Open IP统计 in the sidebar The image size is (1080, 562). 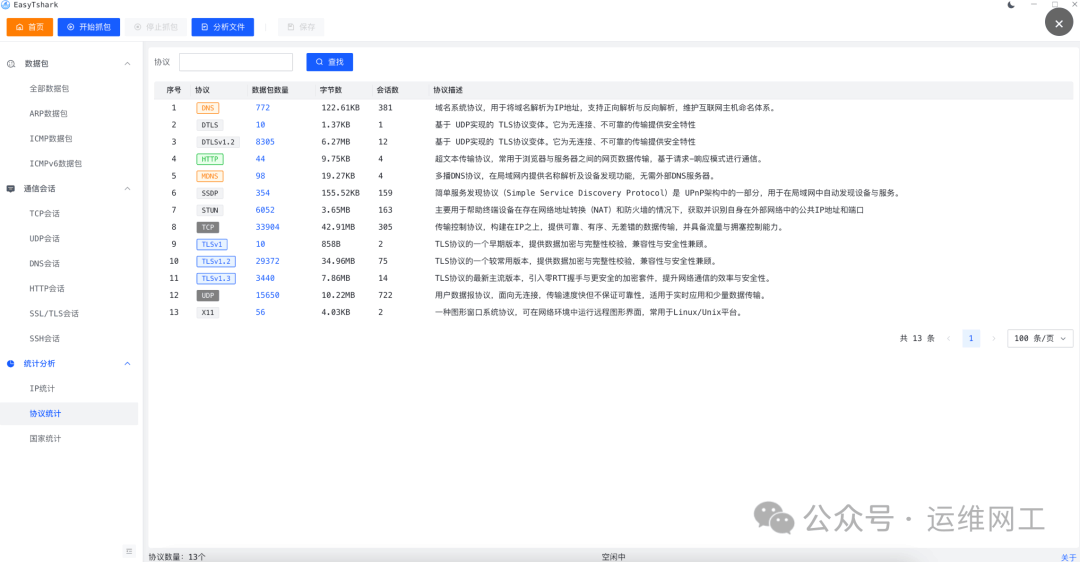click(42, 388)
